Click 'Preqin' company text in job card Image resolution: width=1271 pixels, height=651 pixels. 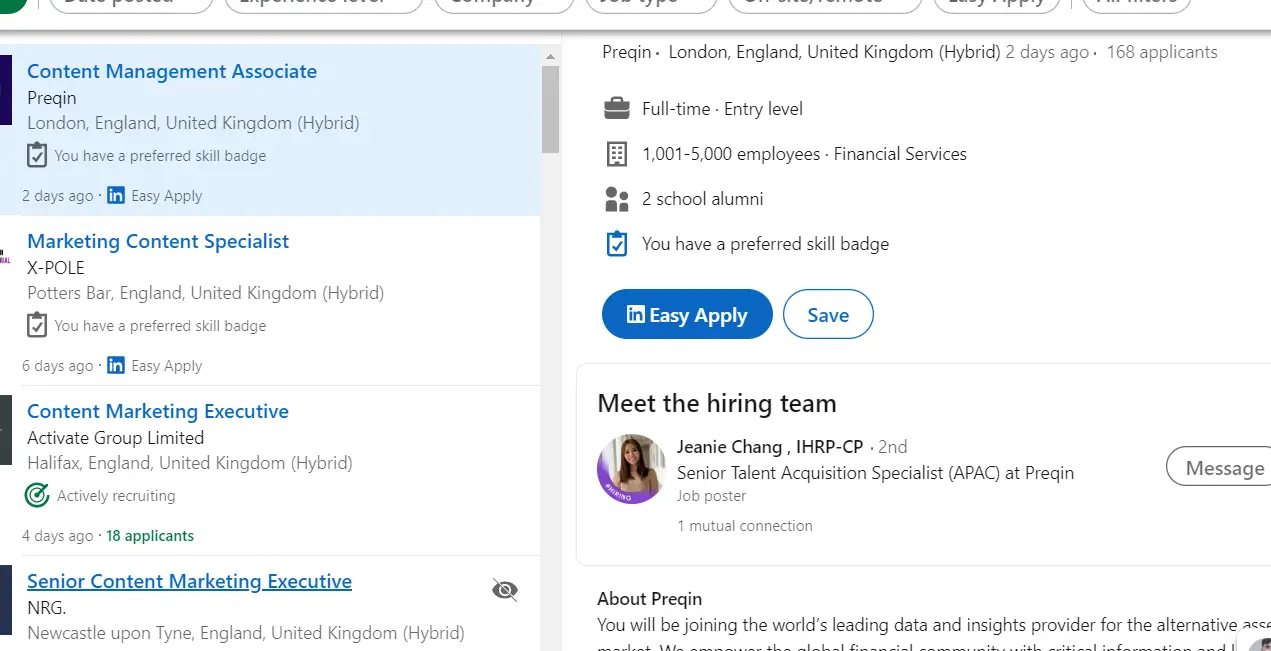[52, 98]
